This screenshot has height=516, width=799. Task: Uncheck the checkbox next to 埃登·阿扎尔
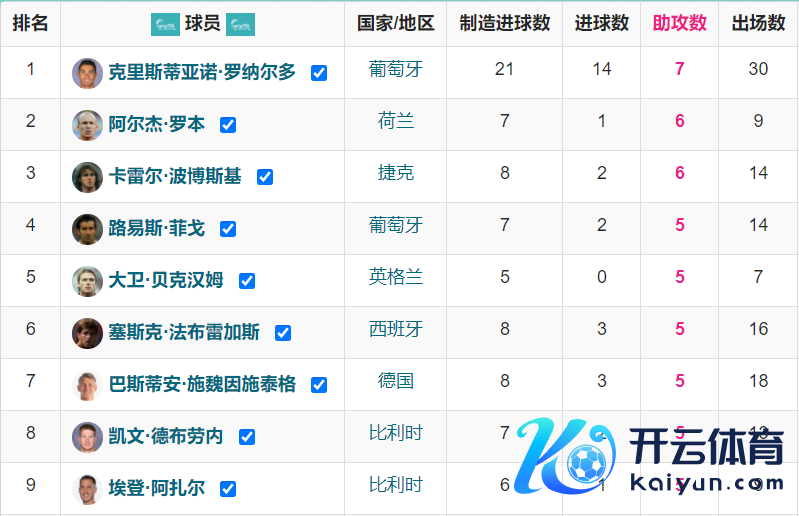click(x=228, y=489)
